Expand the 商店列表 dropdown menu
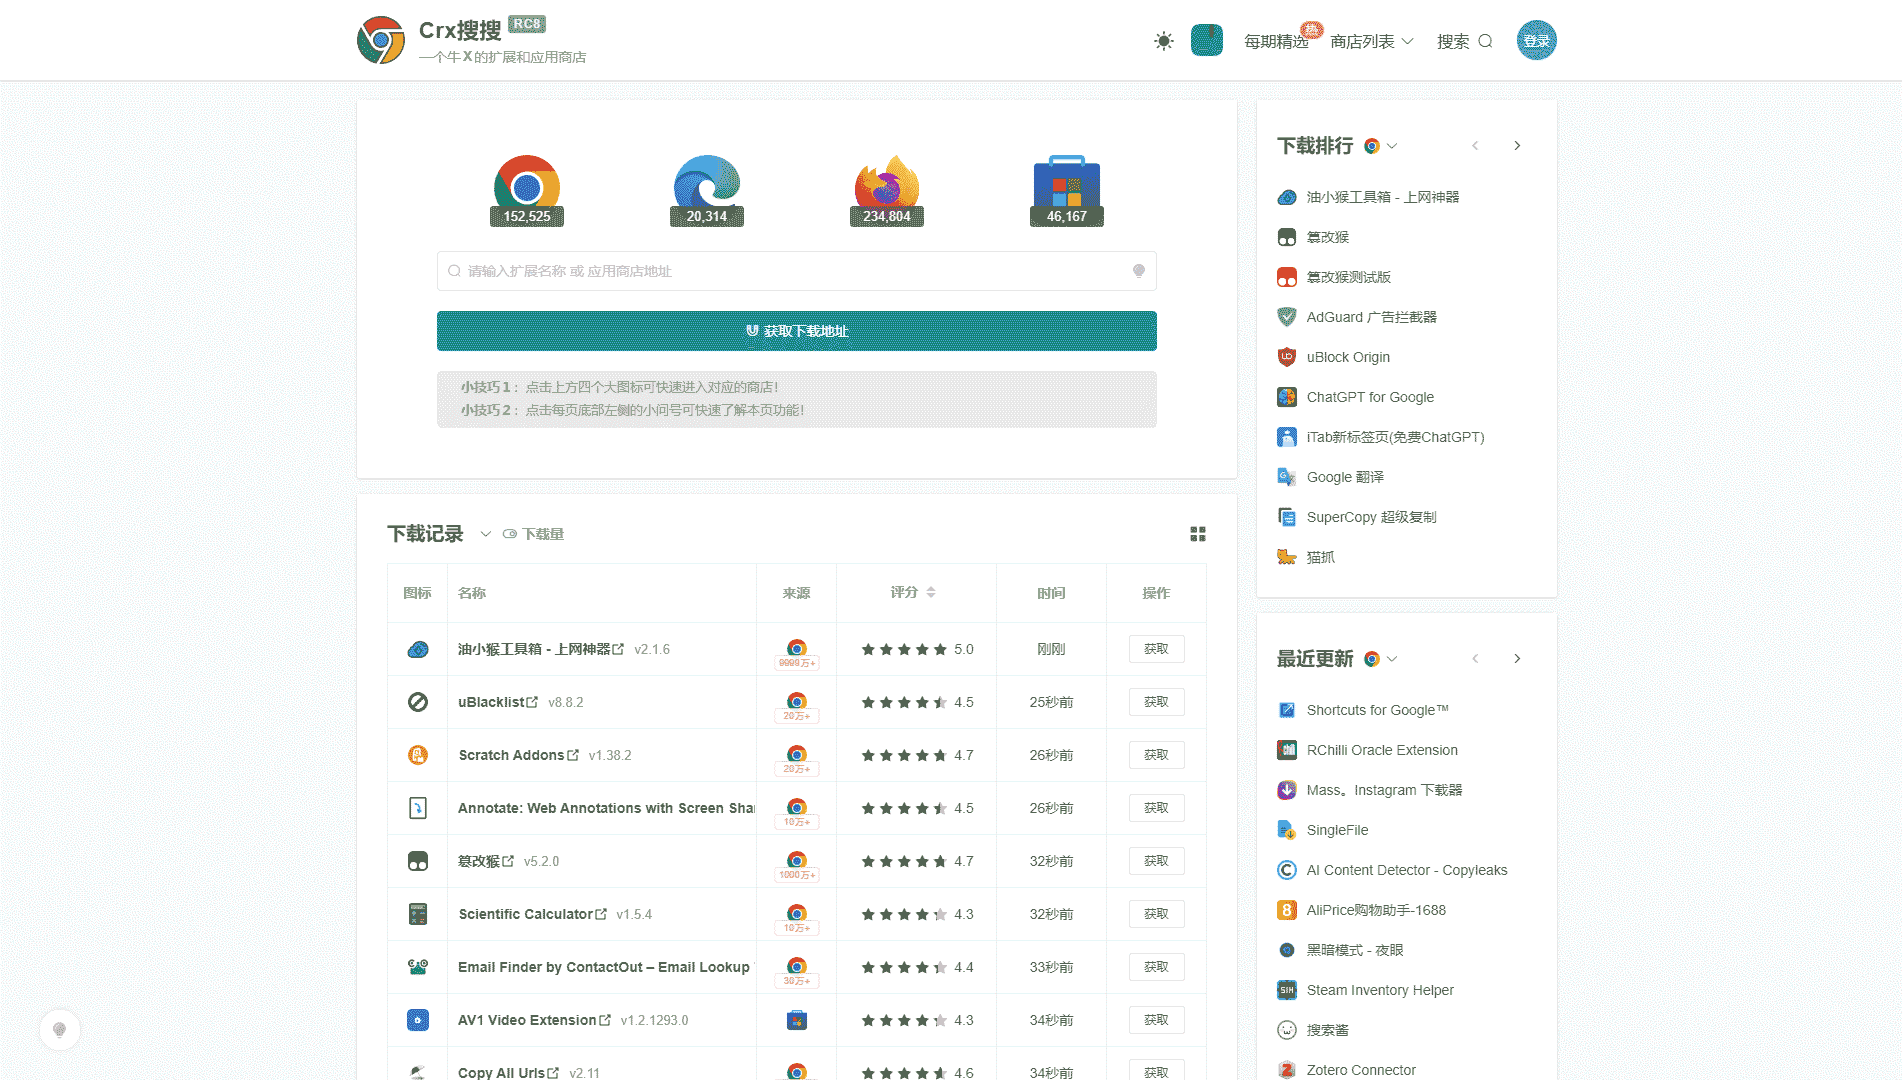 tap(1372, 41)
